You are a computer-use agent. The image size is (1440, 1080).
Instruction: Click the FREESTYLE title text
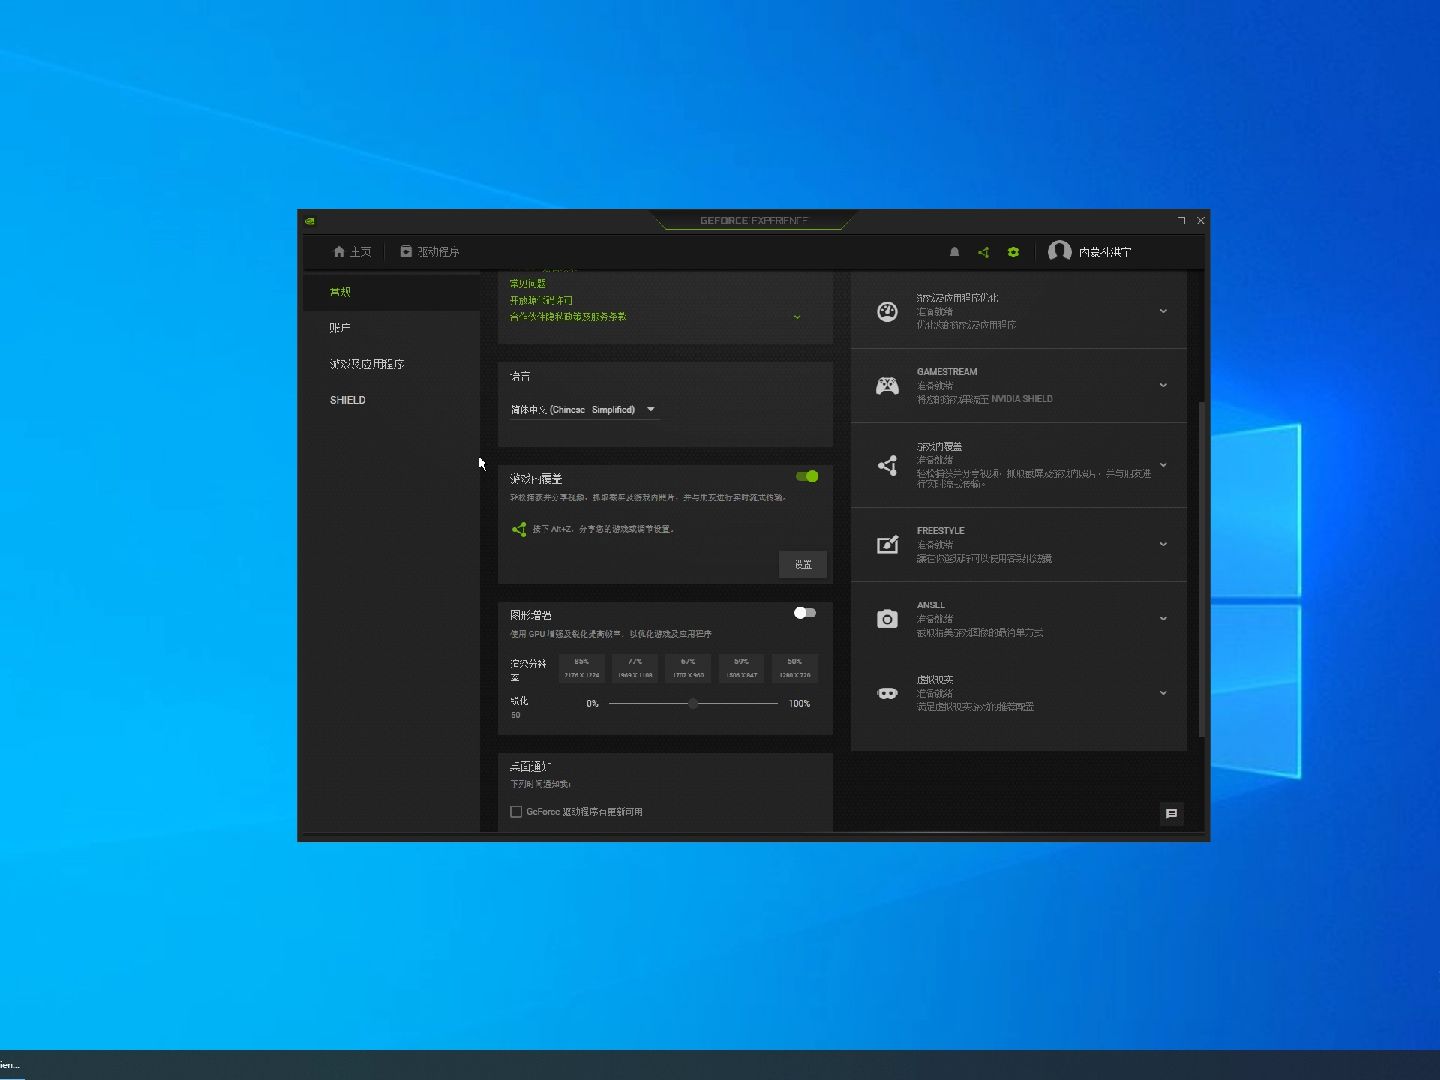(x=941, y=531)
